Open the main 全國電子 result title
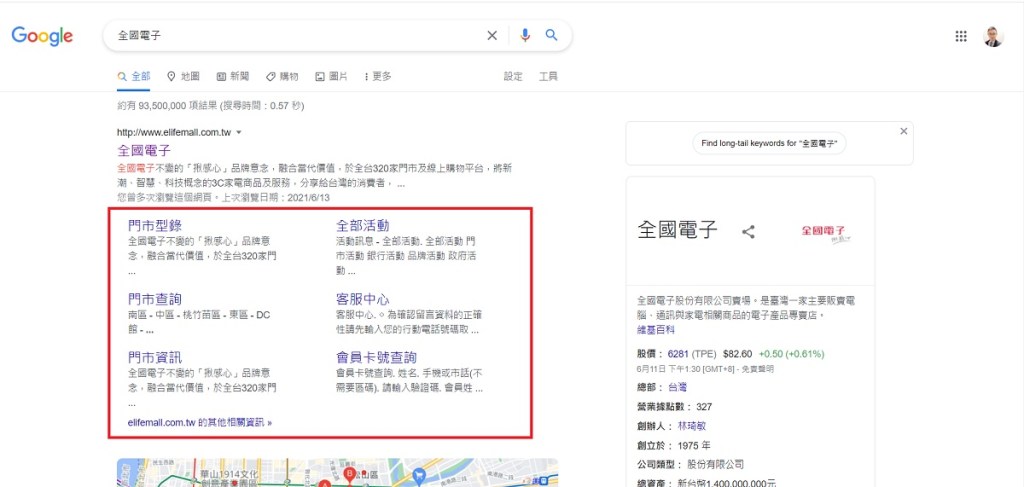This screenshot has height=487, width=1024. (x=144, y=151)
